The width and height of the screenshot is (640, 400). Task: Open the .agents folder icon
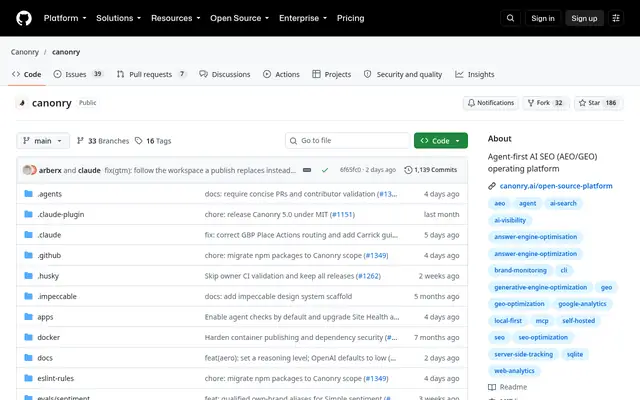tap(28, 193)
